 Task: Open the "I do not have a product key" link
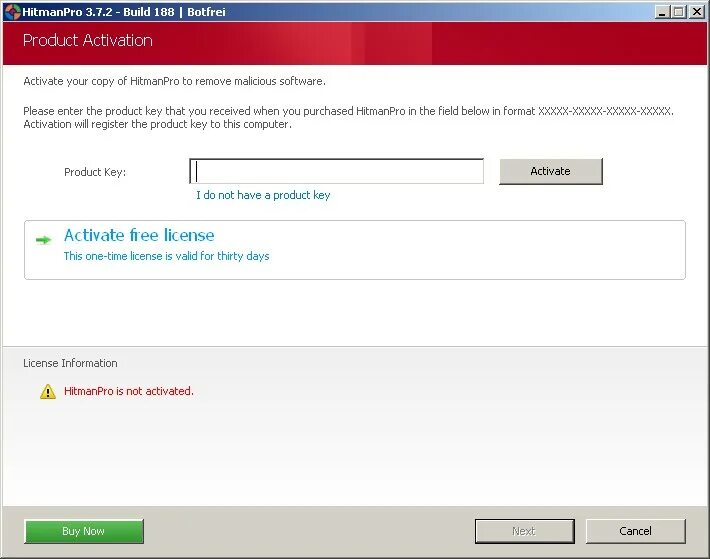[263, 195]
